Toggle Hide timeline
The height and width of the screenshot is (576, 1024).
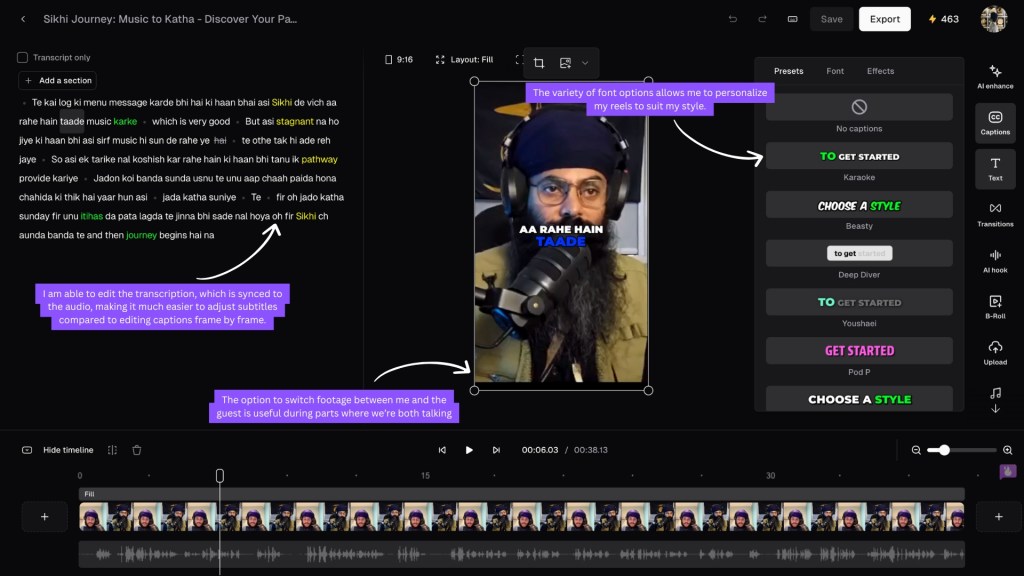click(67, 450)
